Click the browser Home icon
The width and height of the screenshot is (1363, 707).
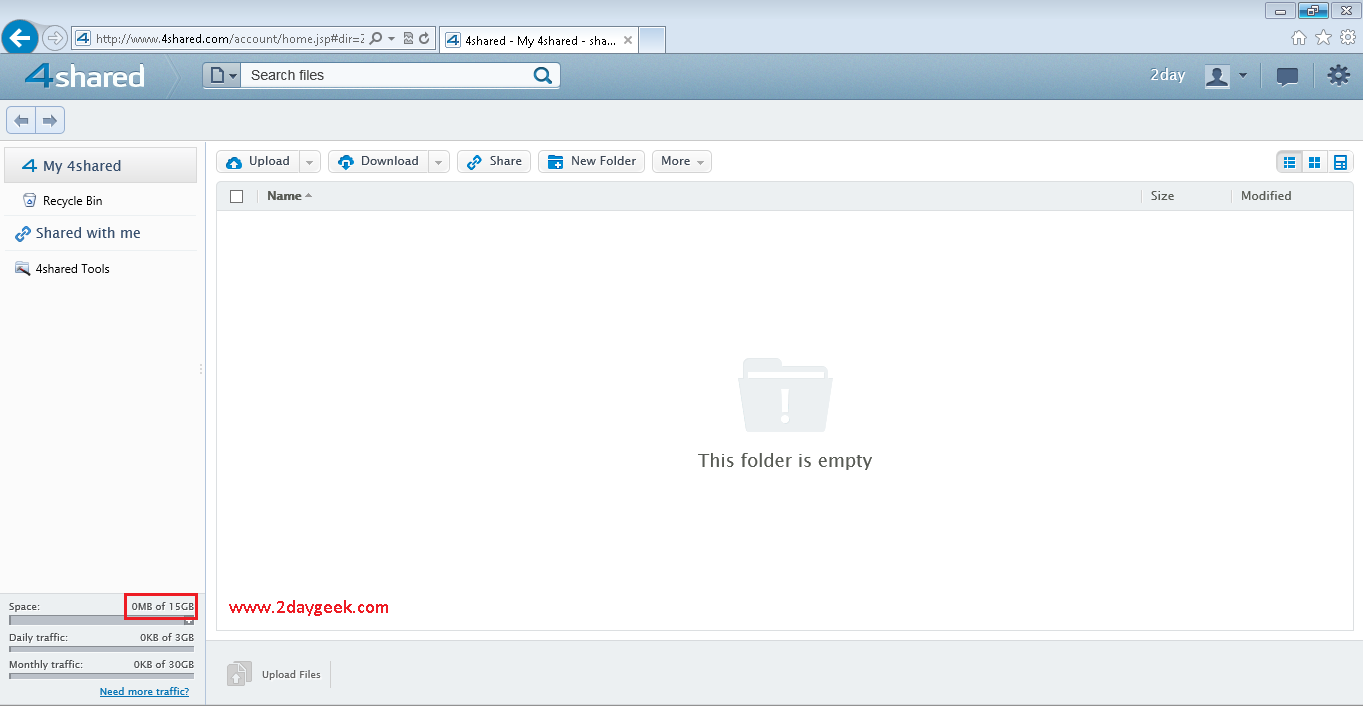click(1299, 38)
